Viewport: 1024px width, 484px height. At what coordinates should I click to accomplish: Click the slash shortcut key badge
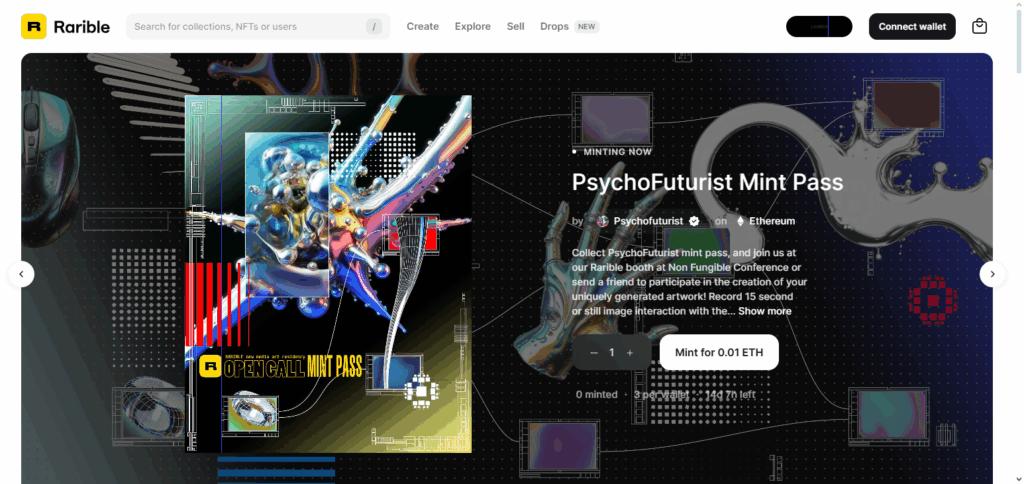coord(374,27)
